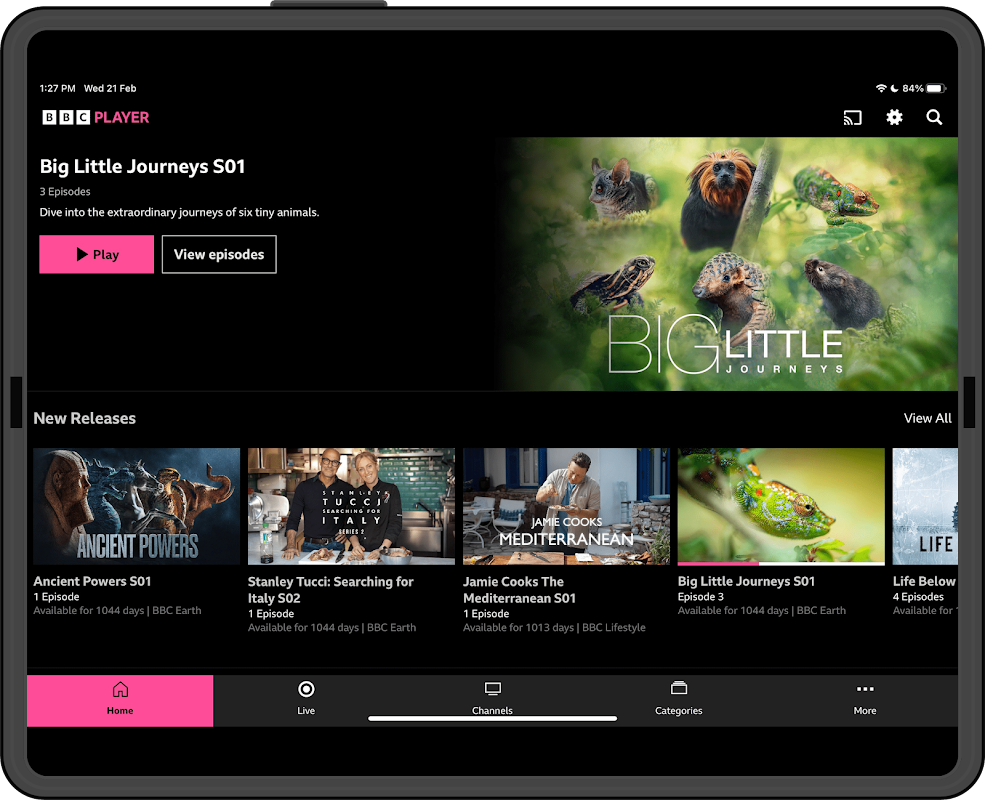985x800 pixels.
Task: Tap the Do Not Disturb moon icon
Action: (894, 89)
